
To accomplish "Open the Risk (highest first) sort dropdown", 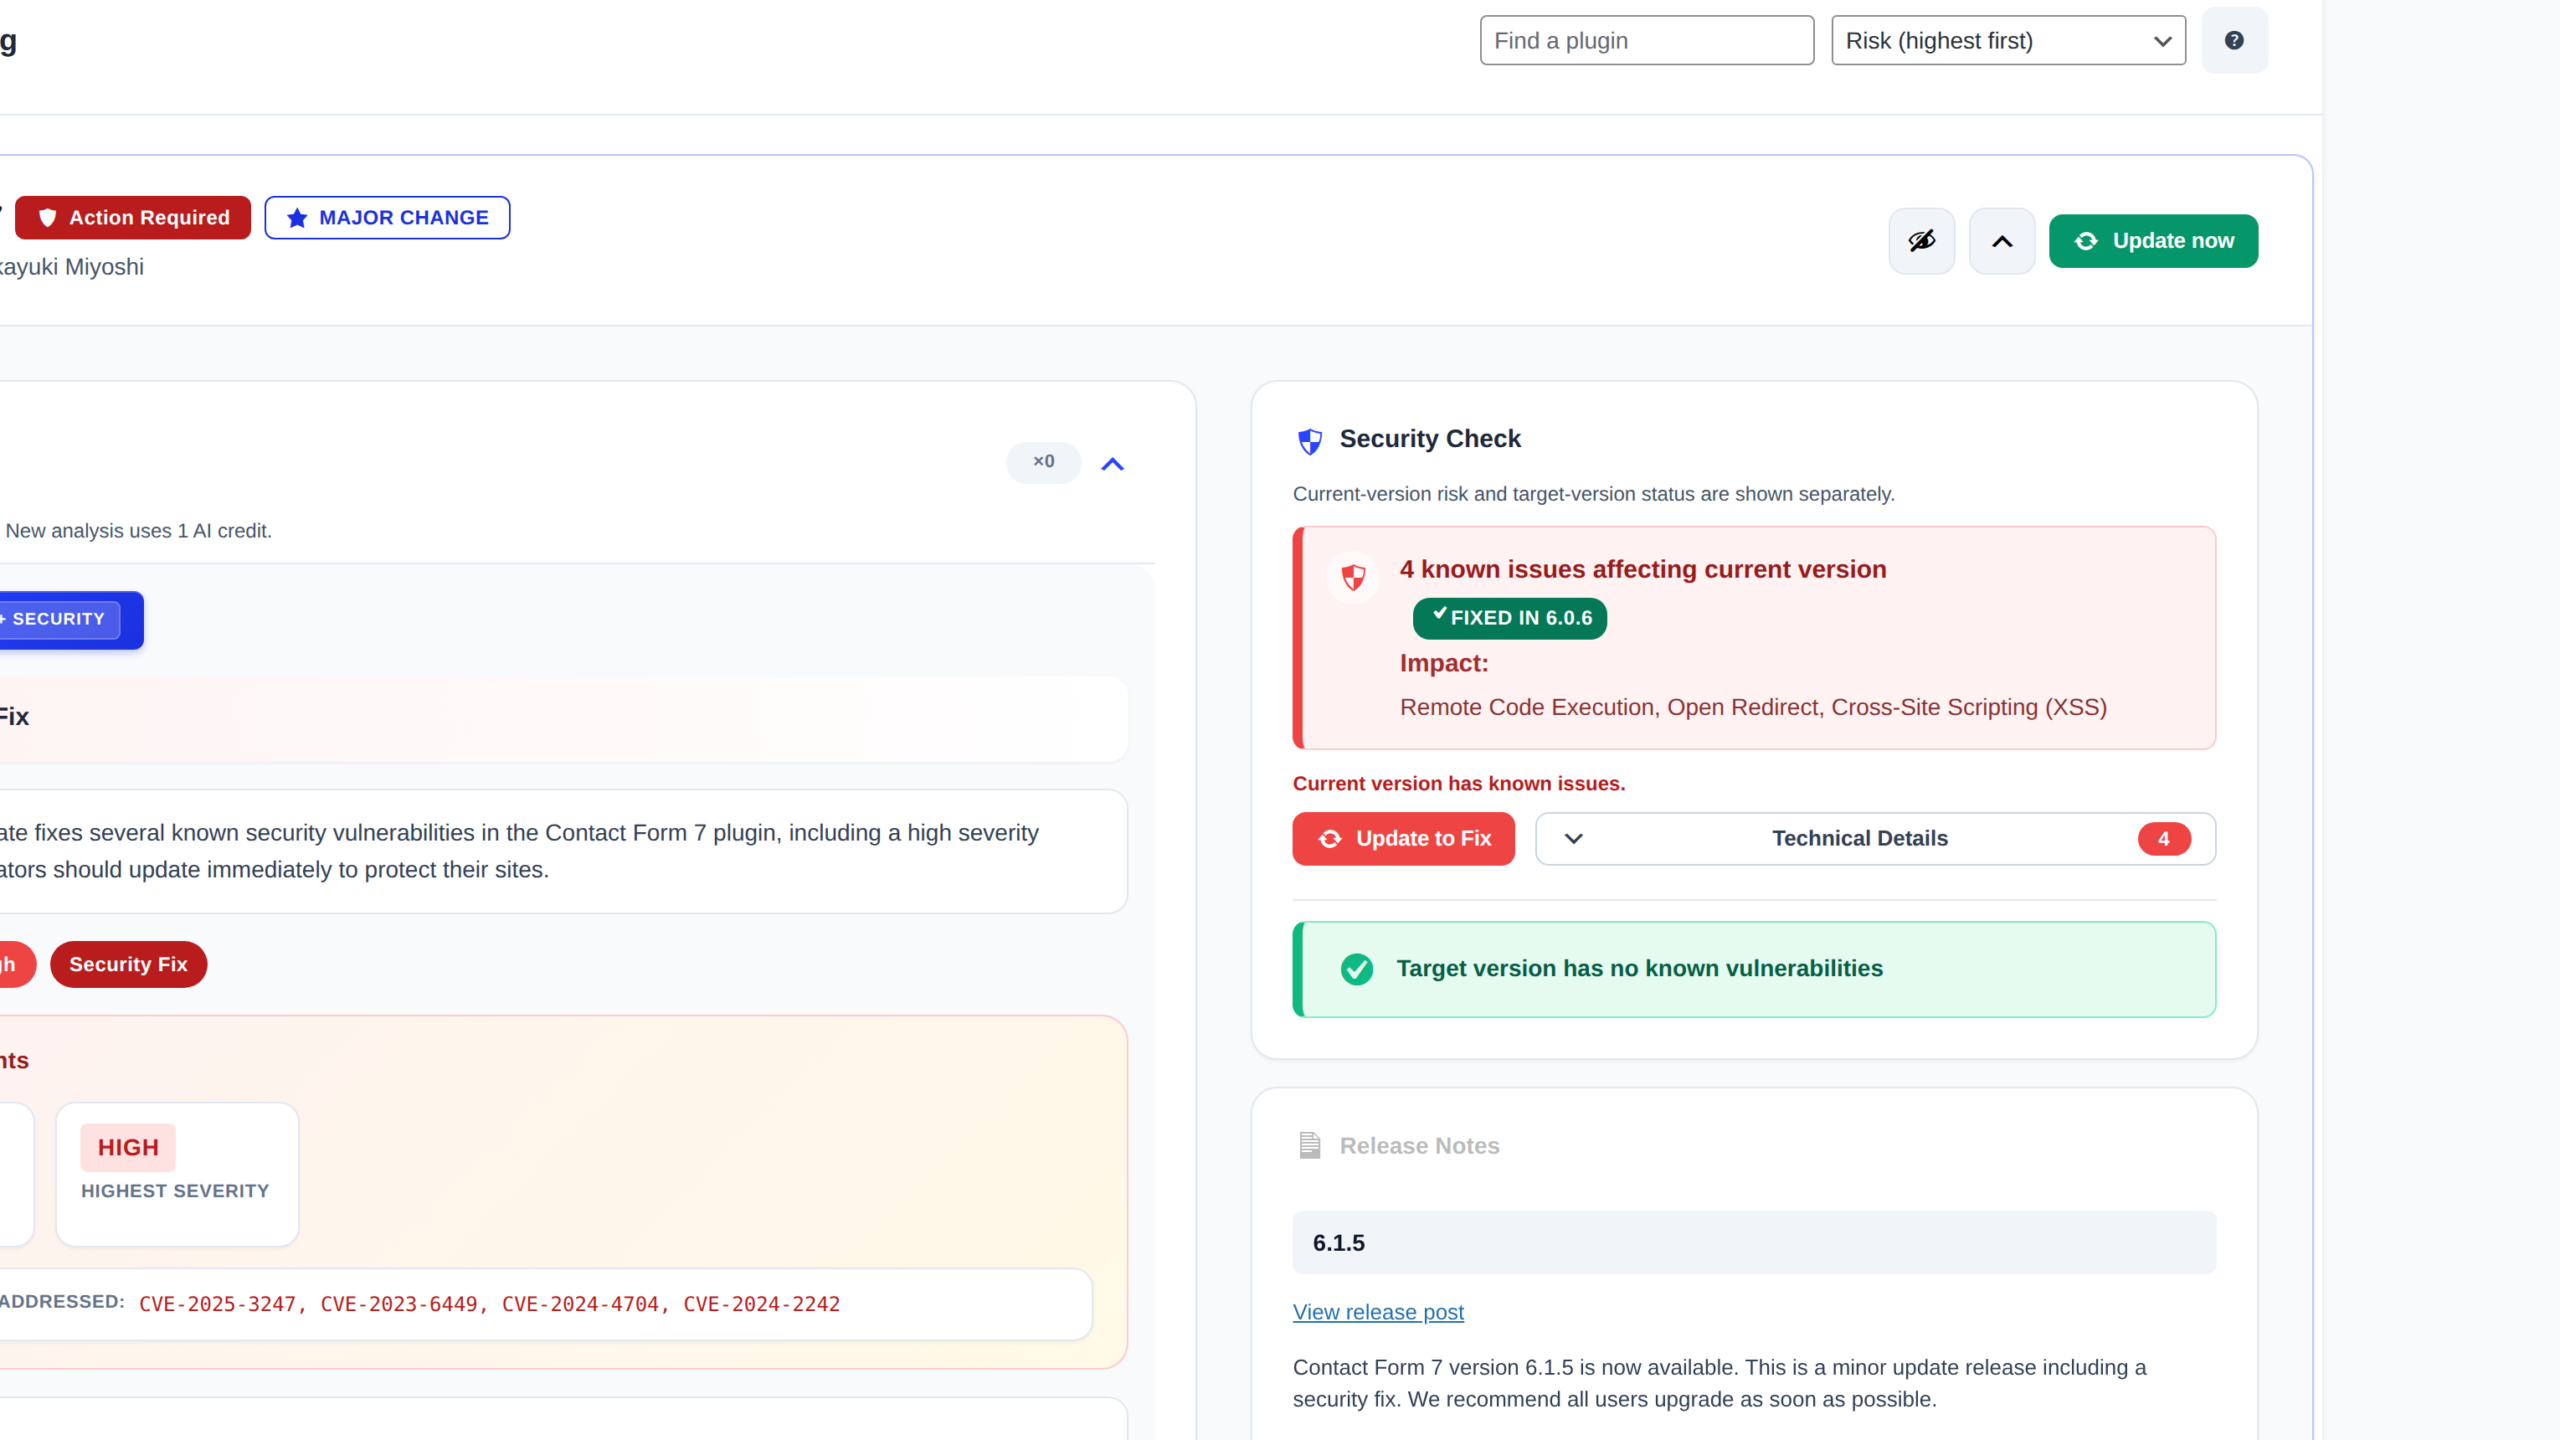I will [x=2008, y=40].
